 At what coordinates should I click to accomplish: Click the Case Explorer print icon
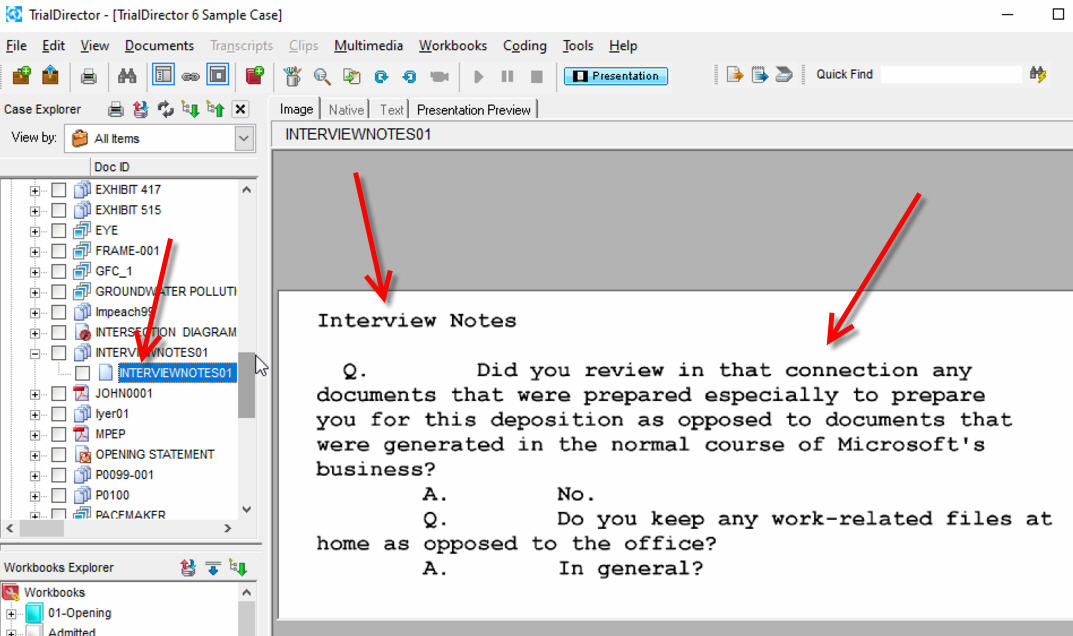click(x=116, y=110)
